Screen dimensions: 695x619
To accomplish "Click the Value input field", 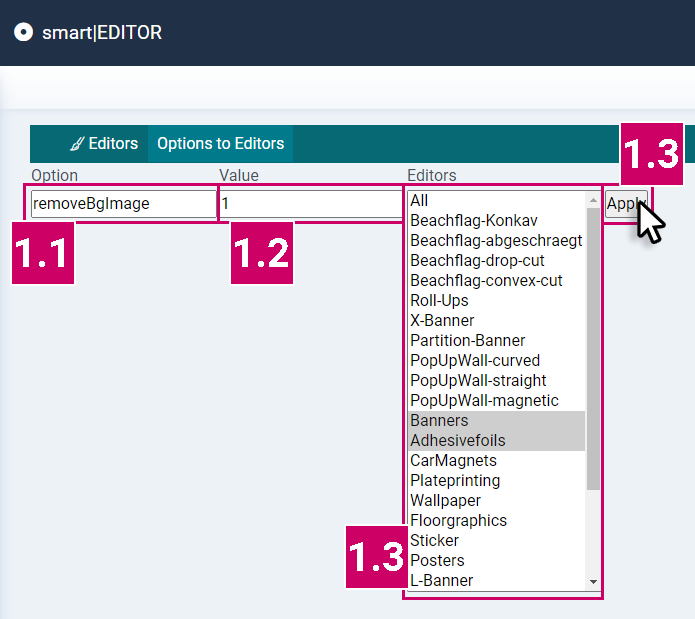I will (x=311, y=204).
